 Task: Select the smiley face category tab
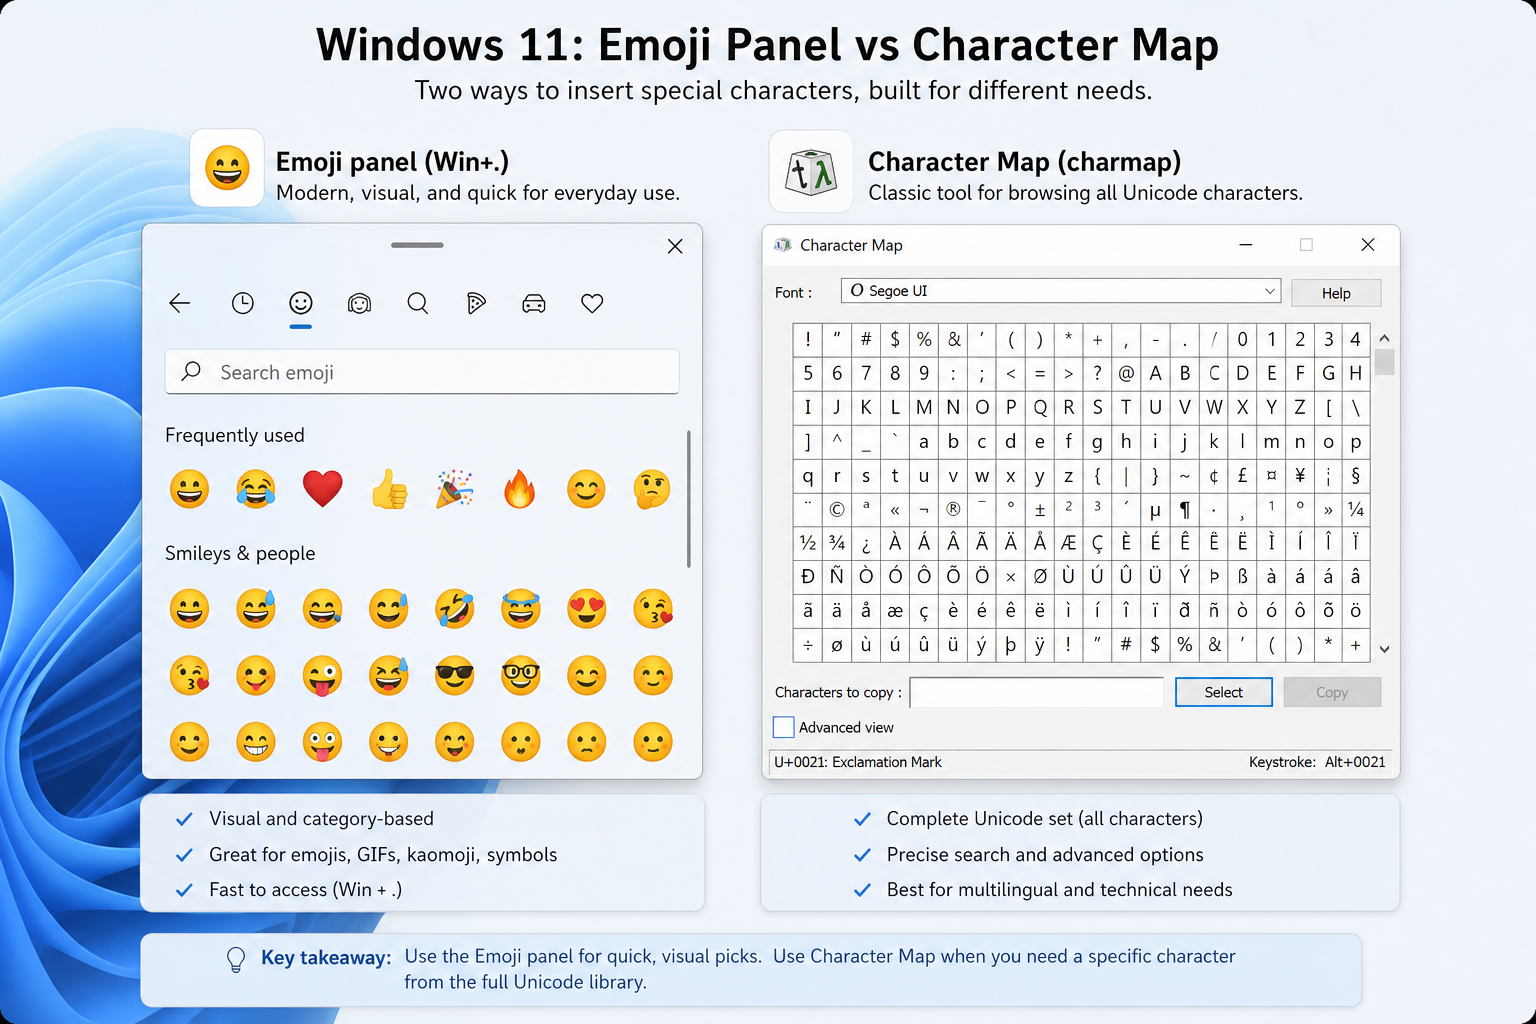pyautogui.click(x=301, y=303)
